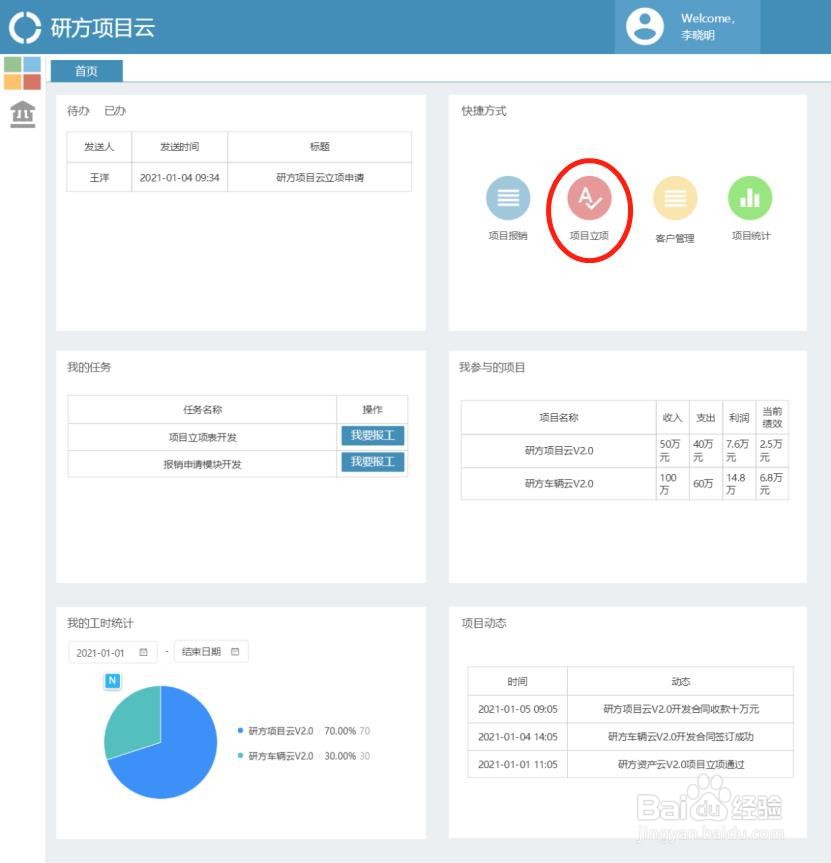Click calendar icon in start date field

pos(144,652)
